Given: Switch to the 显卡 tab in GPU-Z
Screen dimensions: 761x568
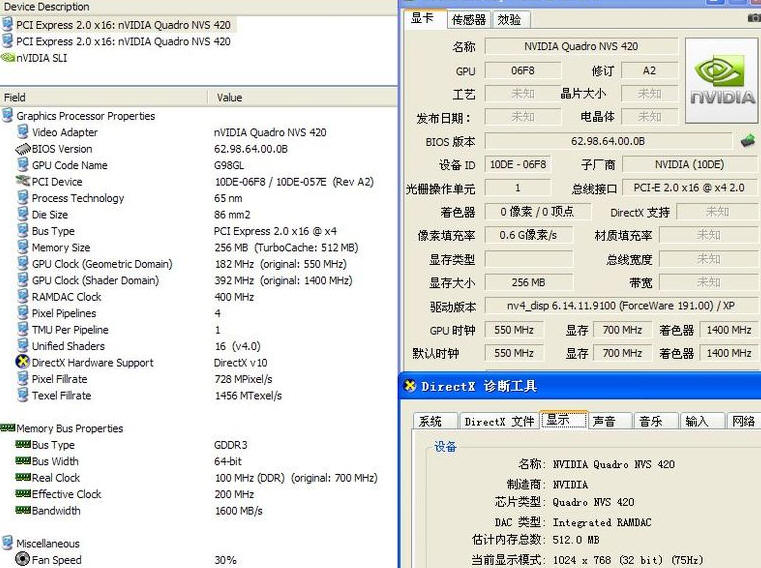Looking at the screenshot, I should tap(423, 19).
